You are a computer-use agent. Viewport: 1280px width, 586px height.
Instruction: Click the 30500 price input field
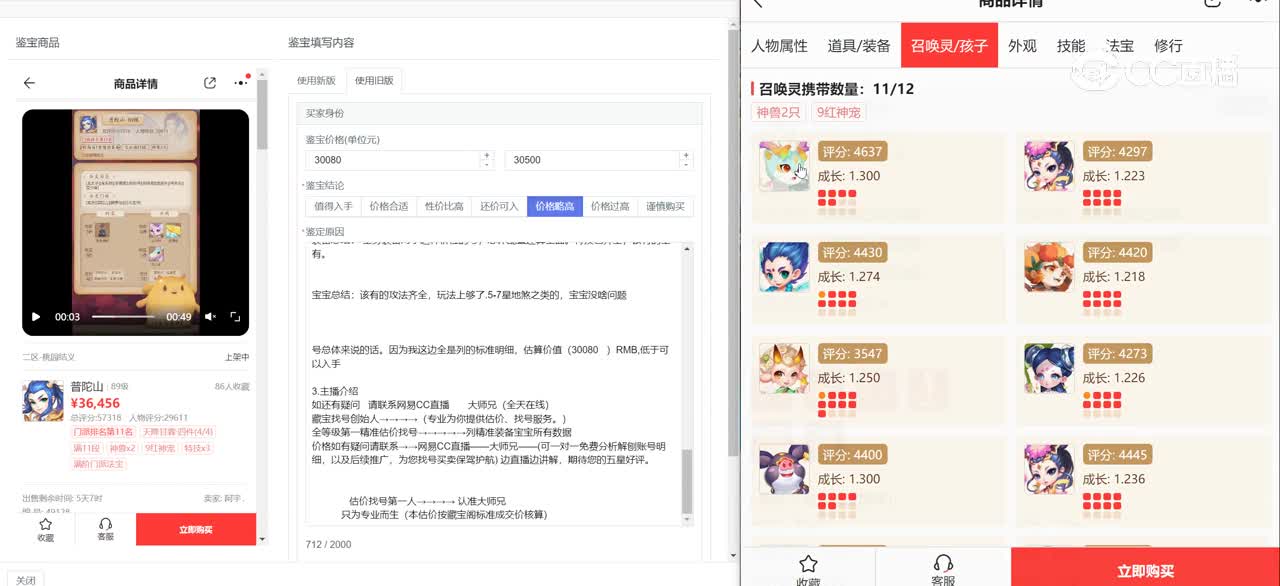pyautogui.click(x=593, y=160)
